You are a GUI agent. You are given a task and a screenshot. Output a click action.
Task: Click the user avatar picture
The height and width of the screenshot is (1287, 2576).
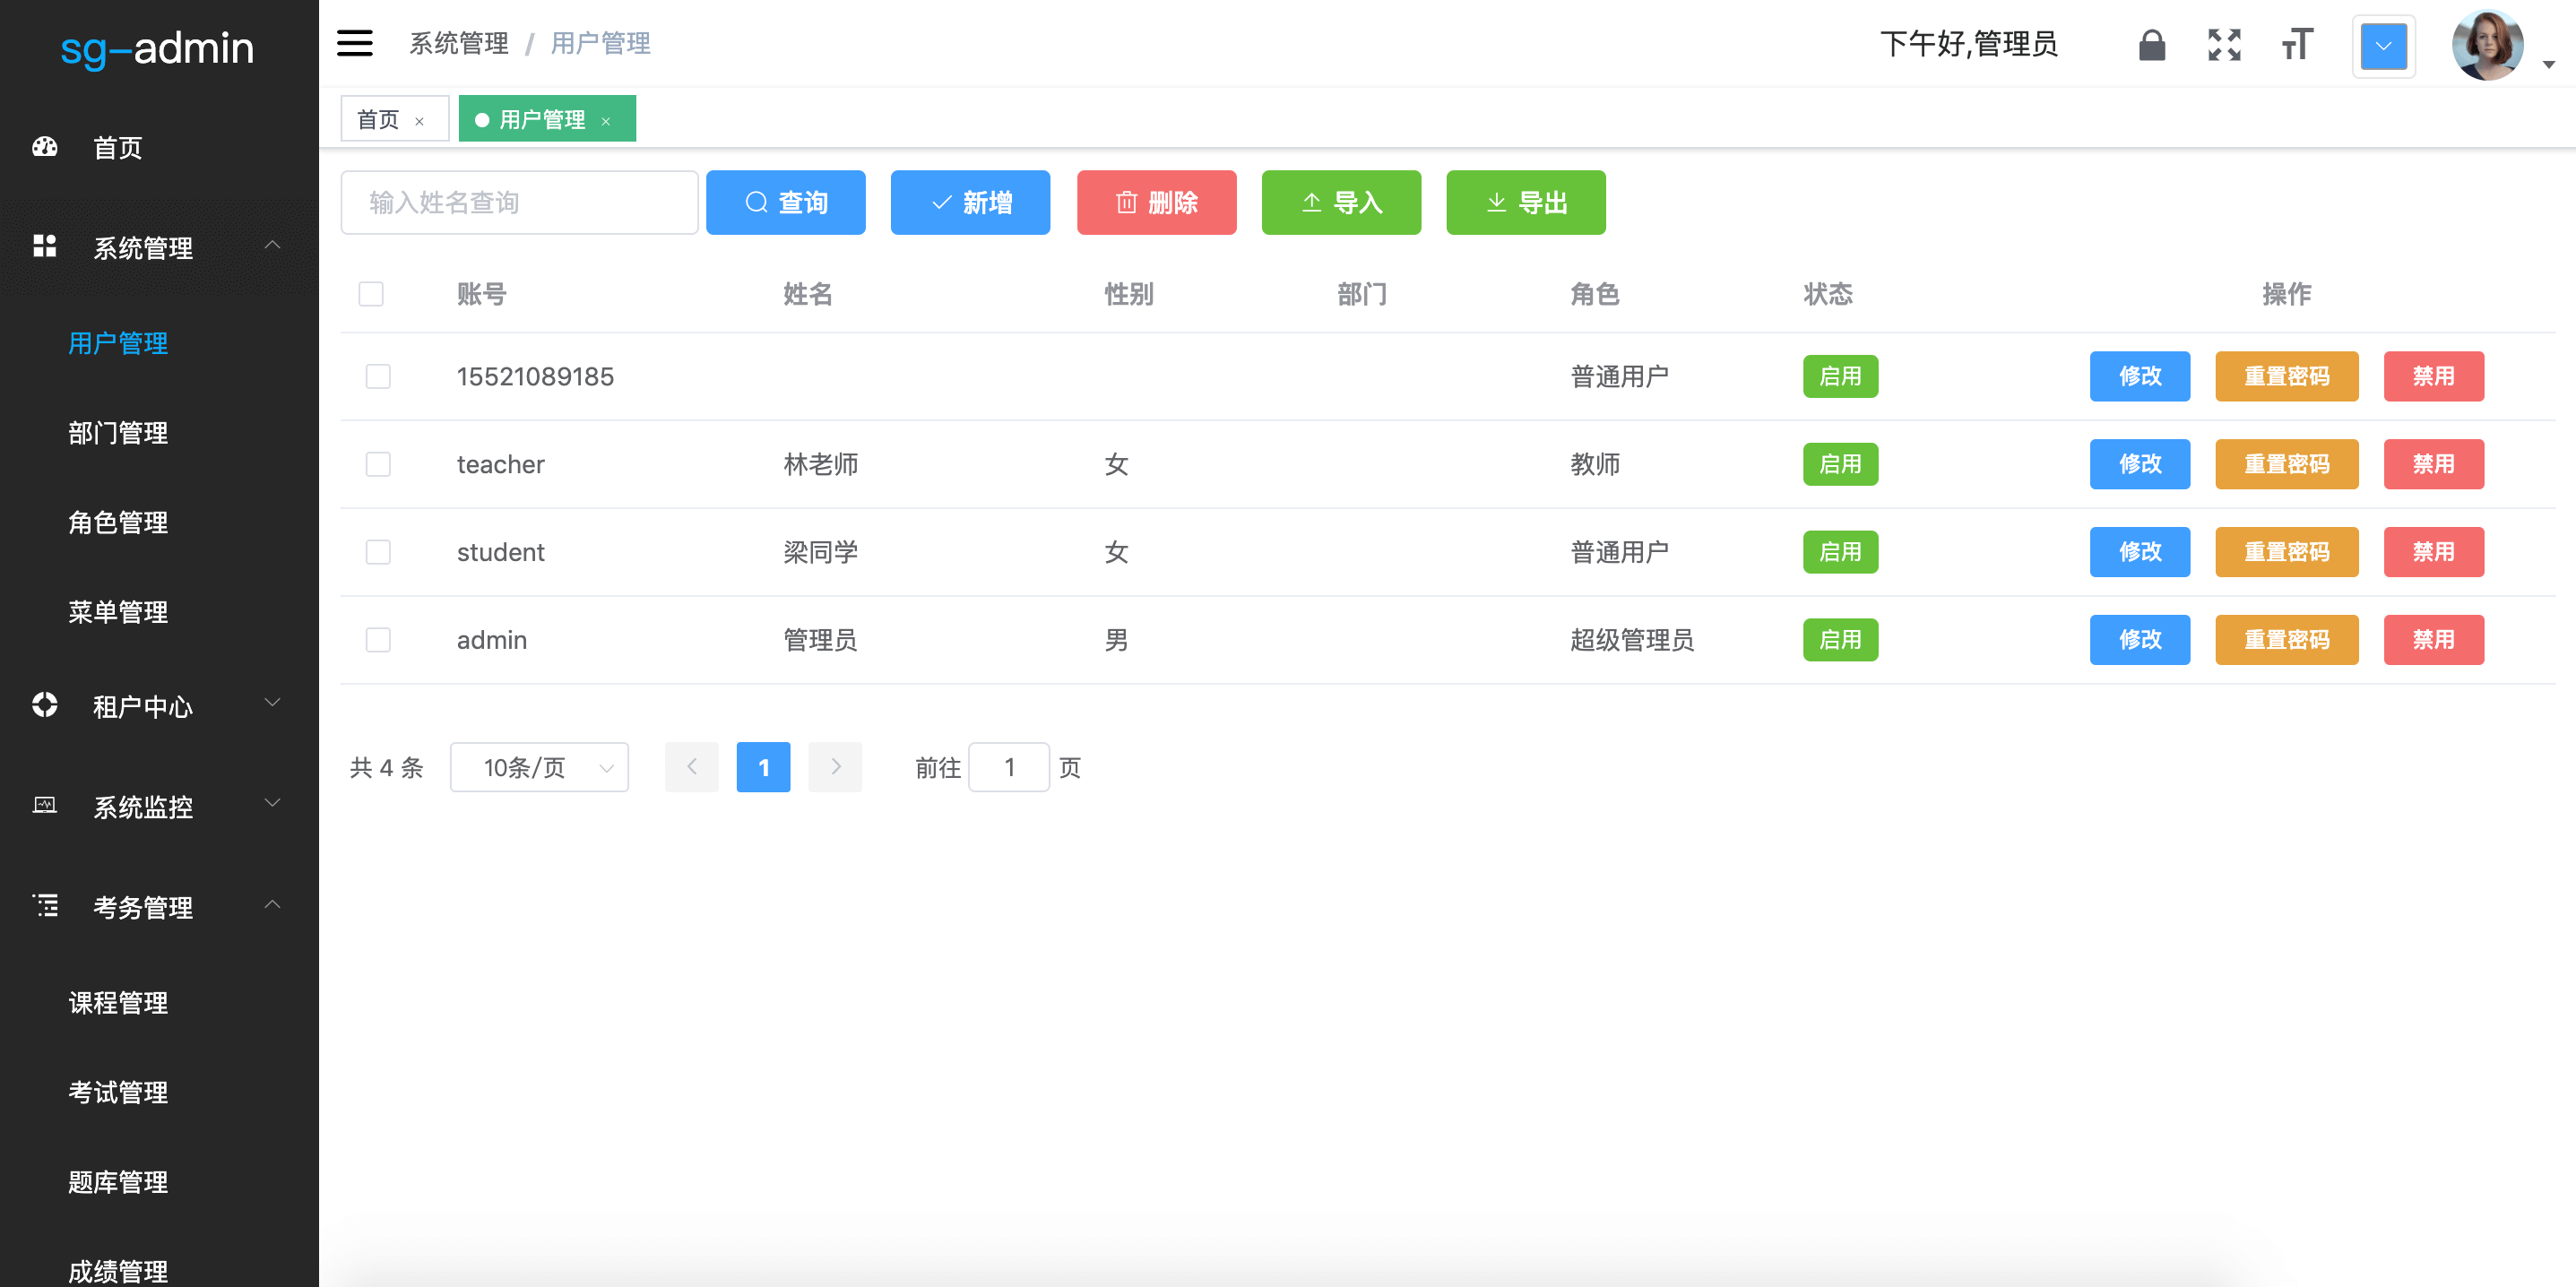click(2486, 46)
